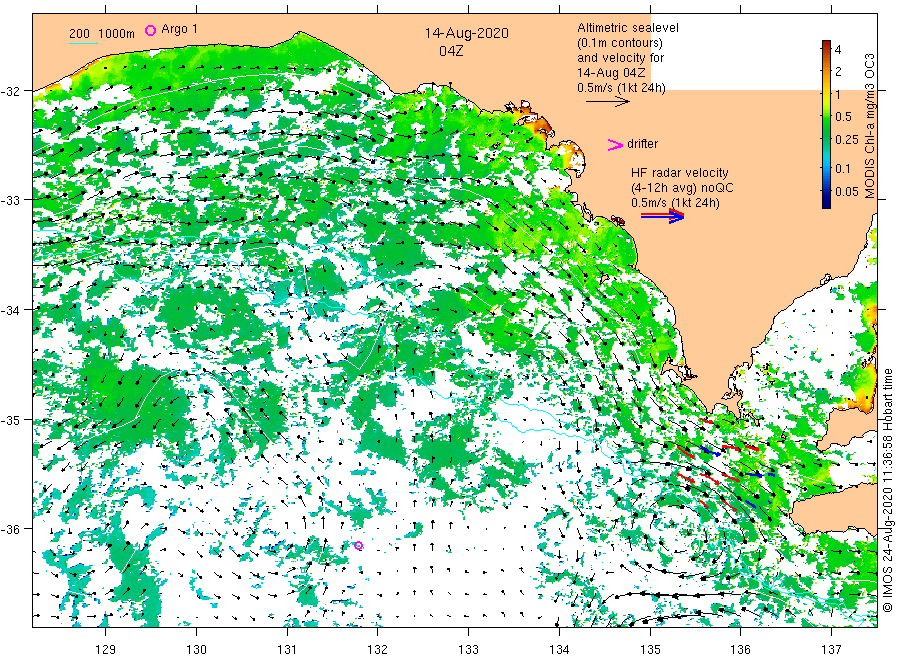Click the HF radar red-blue legend arrow
The width and height of the screenshot is (900, 660).
[662, 216]
